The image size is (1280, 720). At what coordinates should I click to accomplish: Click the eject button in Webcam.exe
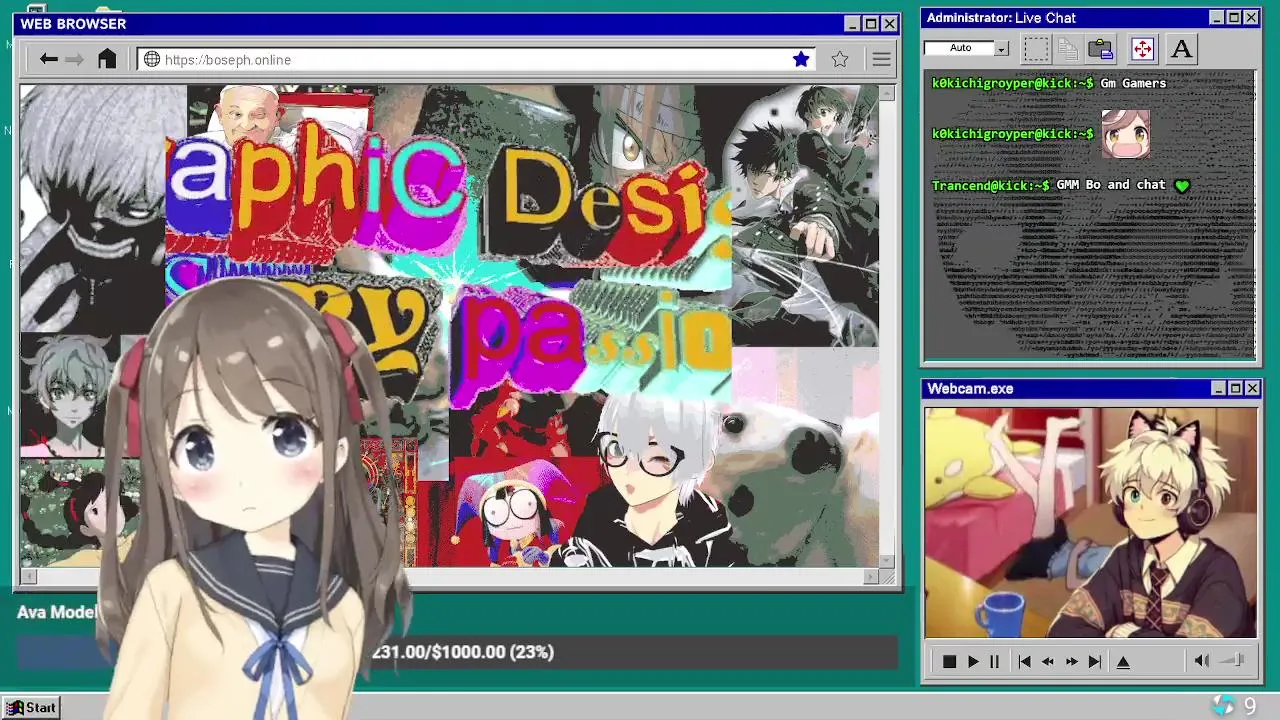1123,661
